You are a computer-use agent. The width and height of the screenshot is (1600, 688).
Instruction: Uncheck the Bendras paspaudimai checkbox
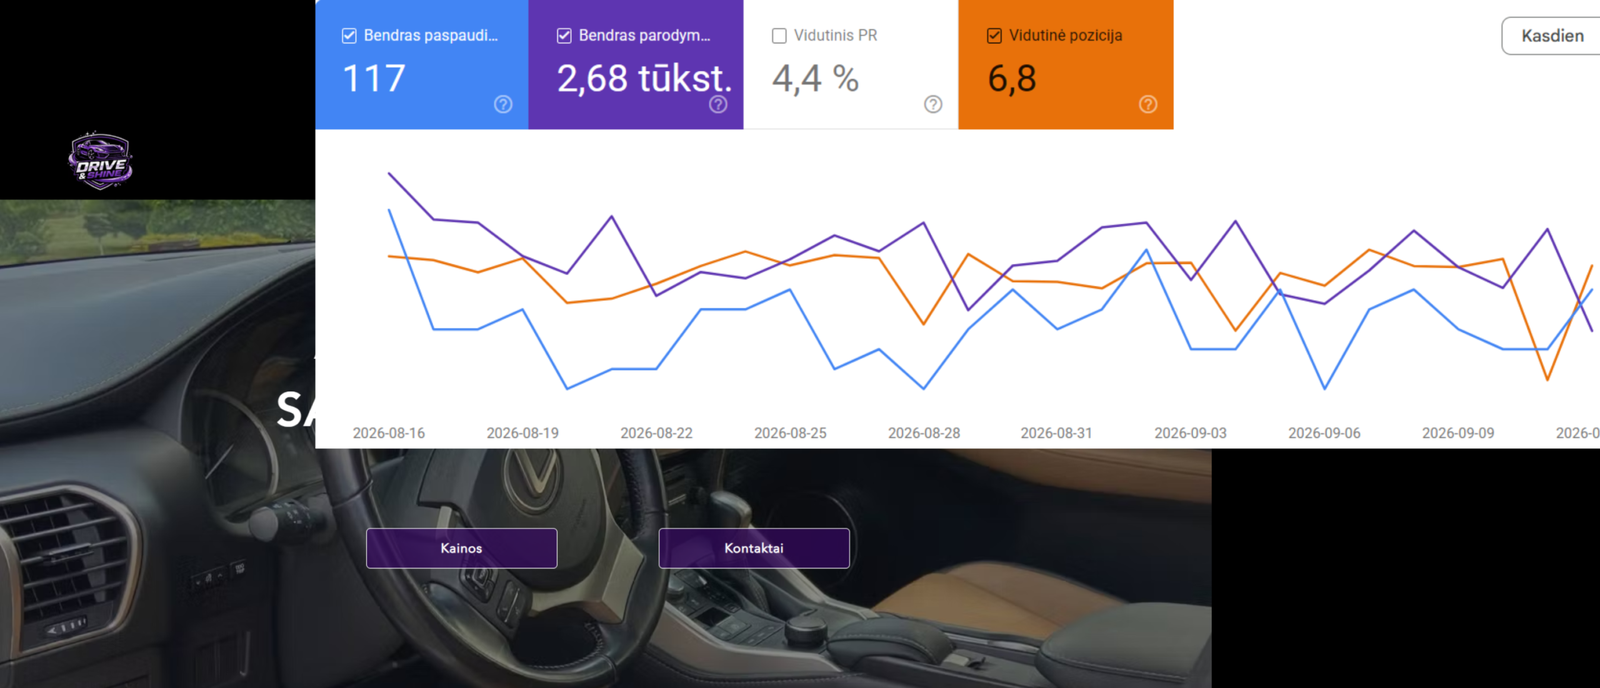coord(349,36)
